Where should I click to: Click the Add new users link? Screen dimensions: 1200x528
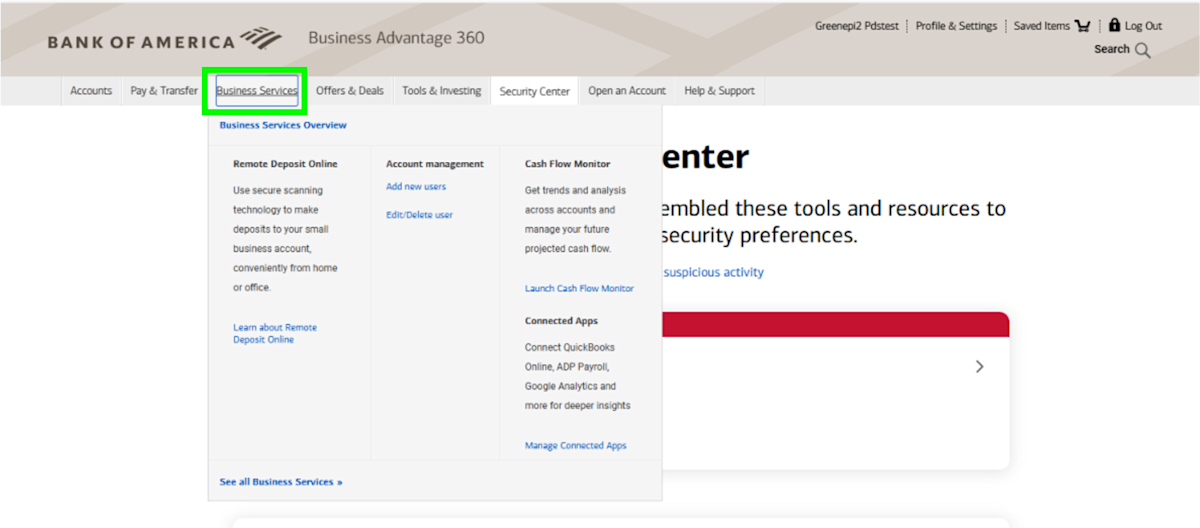tap(416, 187)
